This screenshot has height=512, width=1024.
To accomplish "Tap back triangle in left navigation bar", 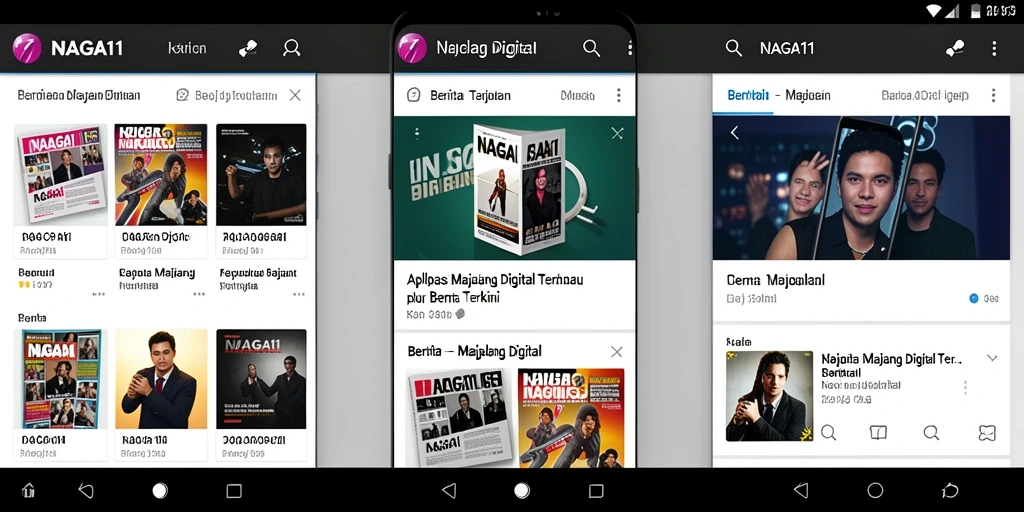I will point(86,490).
